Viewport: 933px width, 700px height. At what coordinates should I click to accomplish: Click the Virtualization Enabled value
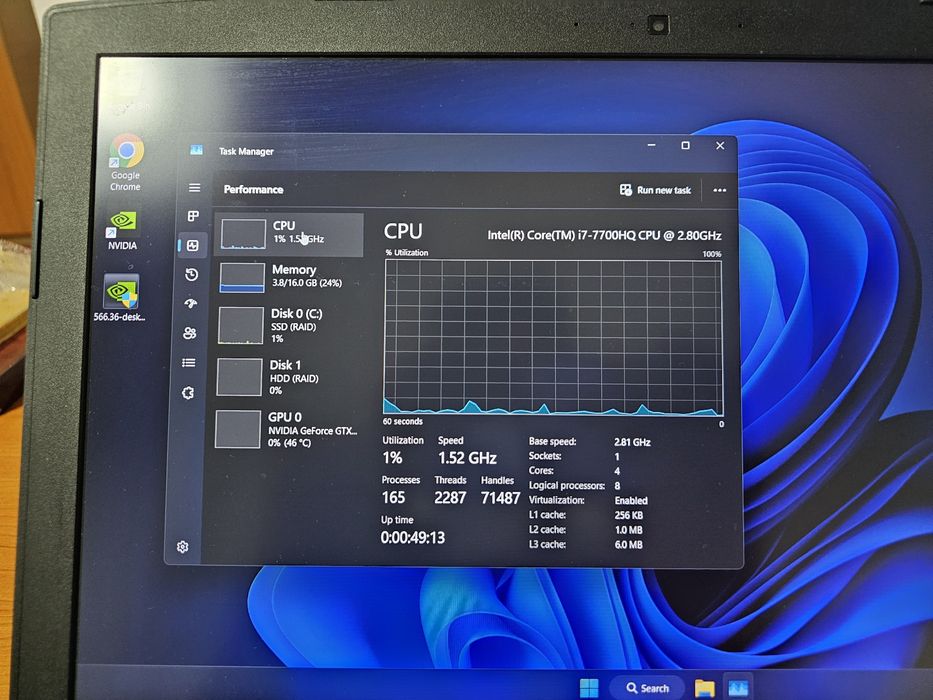tap(631, 501)
